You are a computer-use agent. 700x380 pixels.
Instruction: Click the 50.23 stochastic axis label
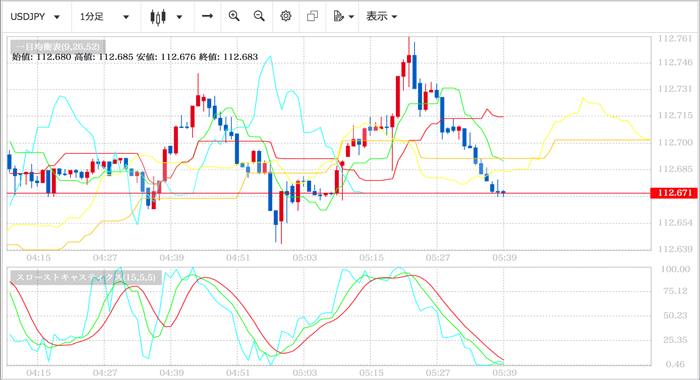pyautogui.click(x=675, y=315)
